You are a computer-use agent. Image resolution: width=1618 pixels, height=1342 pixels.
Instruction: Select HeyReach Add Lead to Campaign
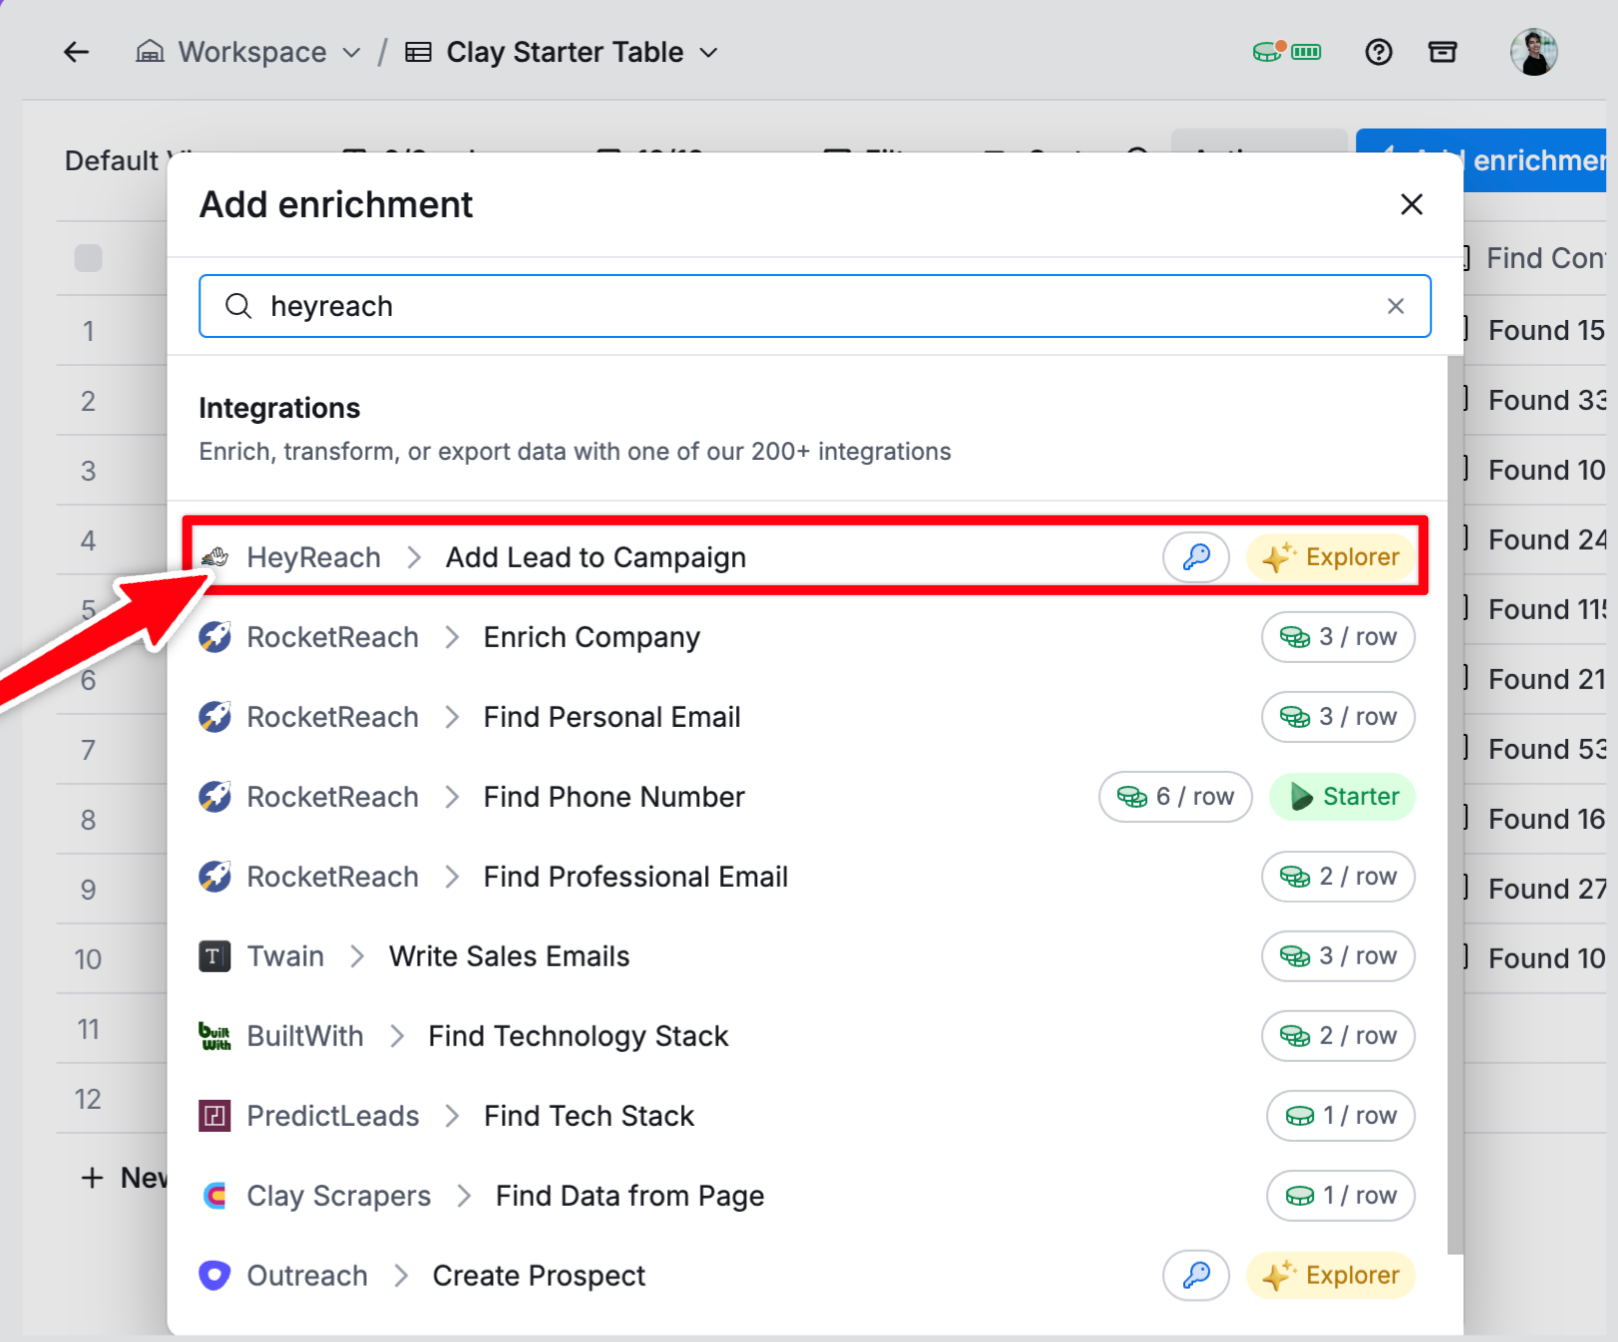pos(806,556)
